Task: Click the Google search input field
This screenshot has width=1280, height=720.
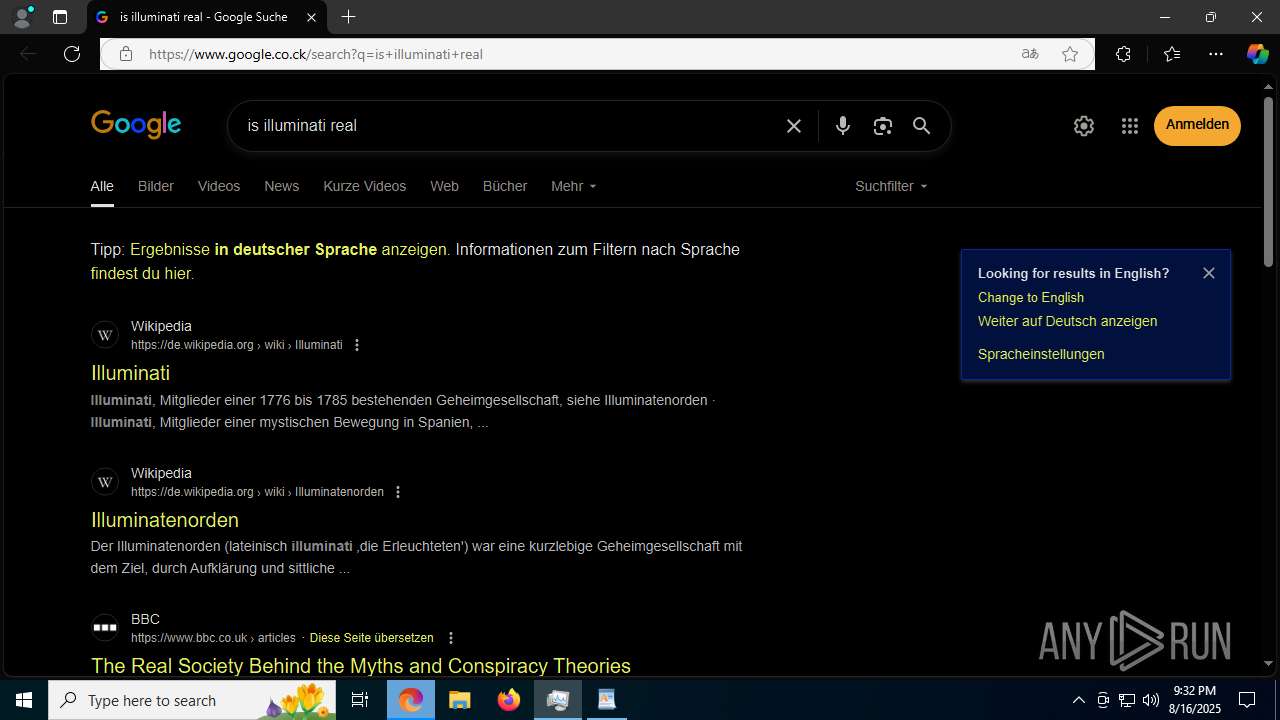Action: (x=510, y=126)
